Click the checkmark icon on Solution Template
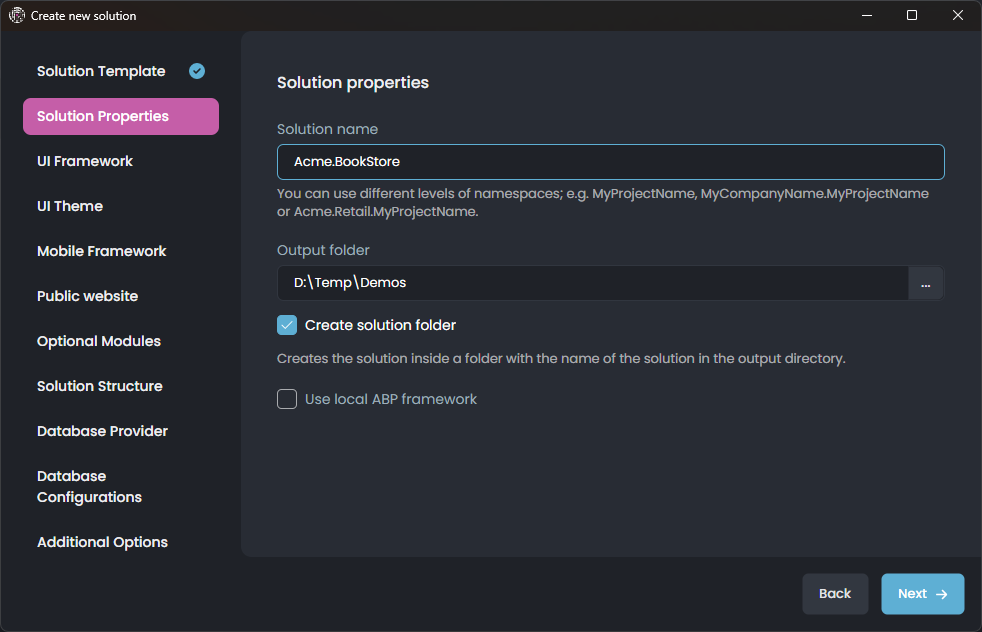This screenshot has width=982, height=632. tap(196, 71)
